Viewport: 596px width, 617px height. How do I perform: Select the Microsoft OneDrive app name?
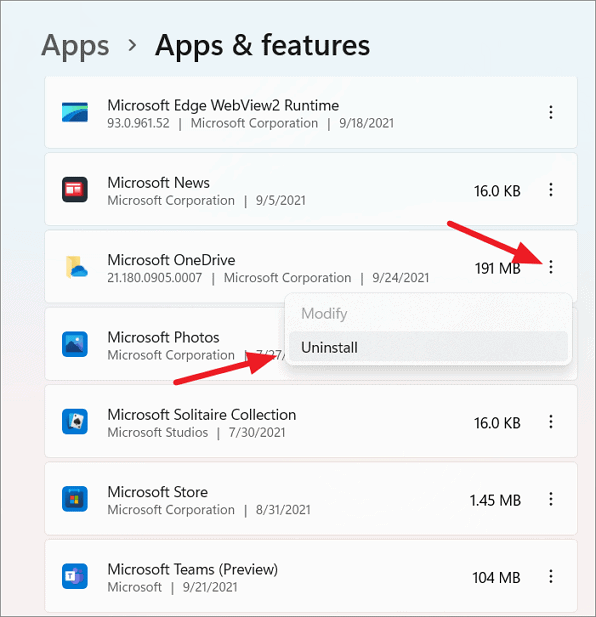(x=171, y=260)
